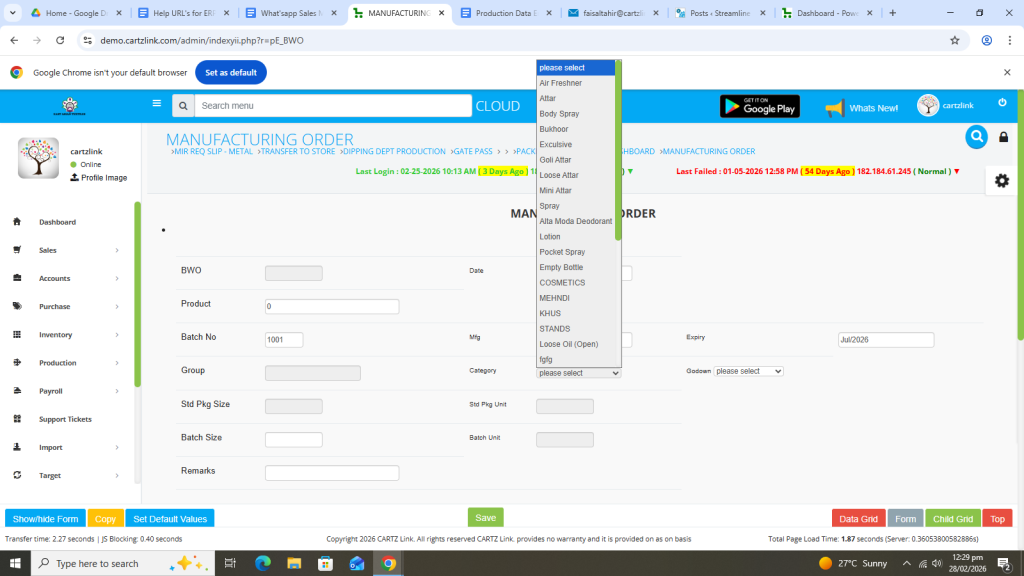Click the Get it on Google Play badge
Image resolution: width=1024 pixels, height=576 pixels.
pos(759,106)
